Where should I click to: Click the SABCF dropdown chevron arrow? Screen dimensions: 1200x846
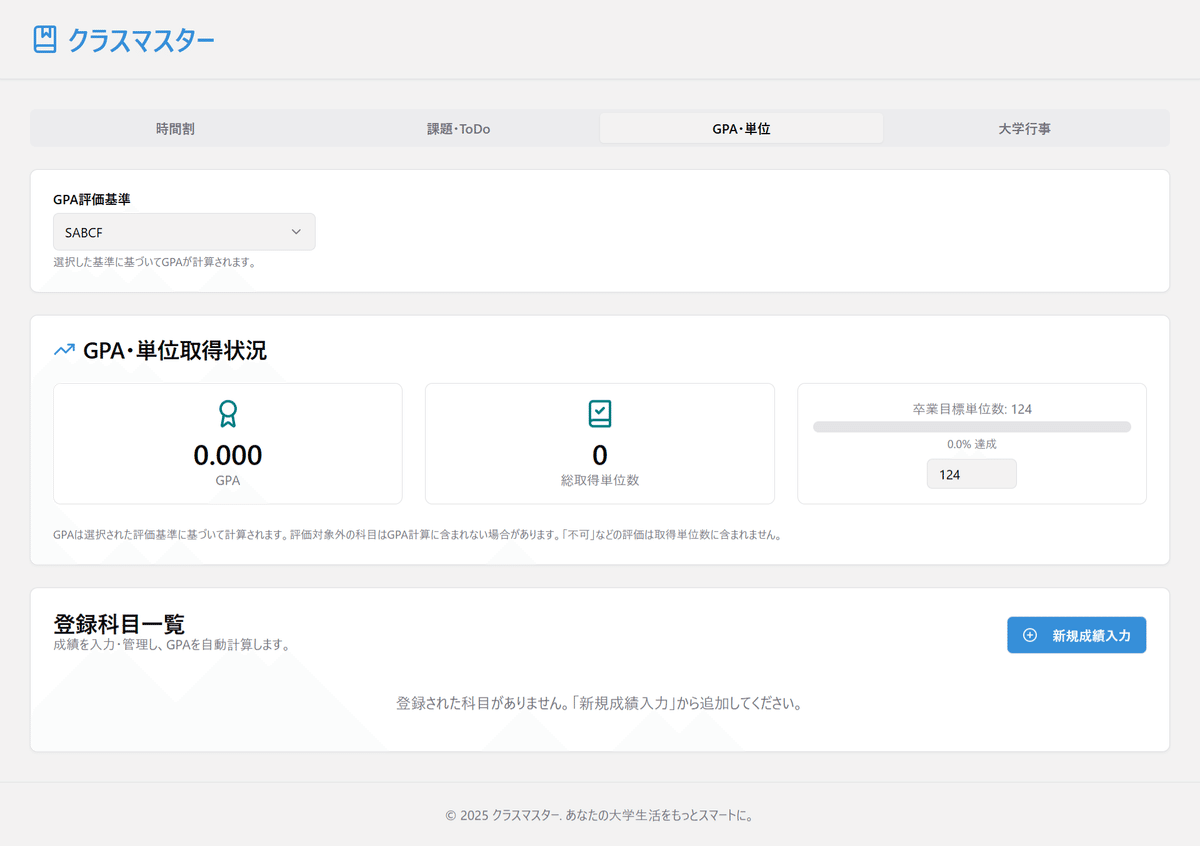point(296,232)
